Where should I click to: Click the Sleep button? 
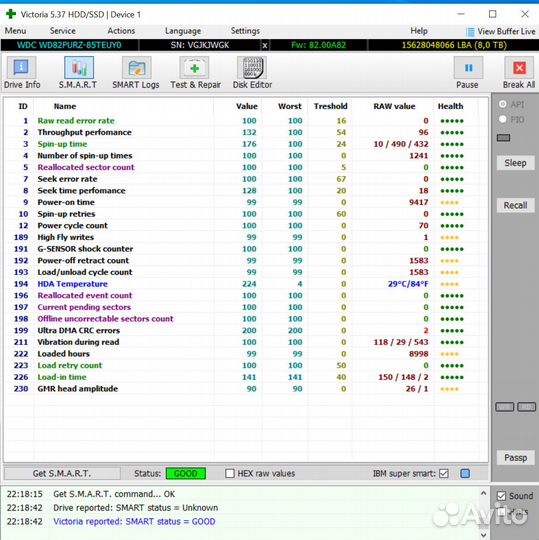pyautogui.click(x=515, y=163)
